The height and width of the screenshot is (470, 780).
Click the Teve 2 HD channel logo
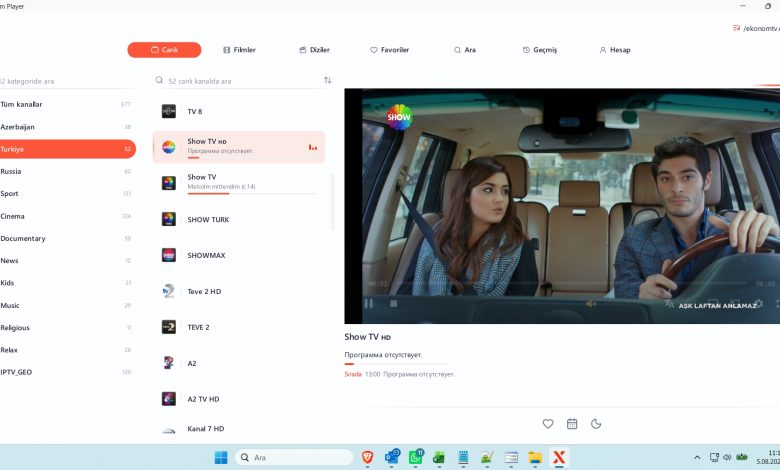pos(169,291)
